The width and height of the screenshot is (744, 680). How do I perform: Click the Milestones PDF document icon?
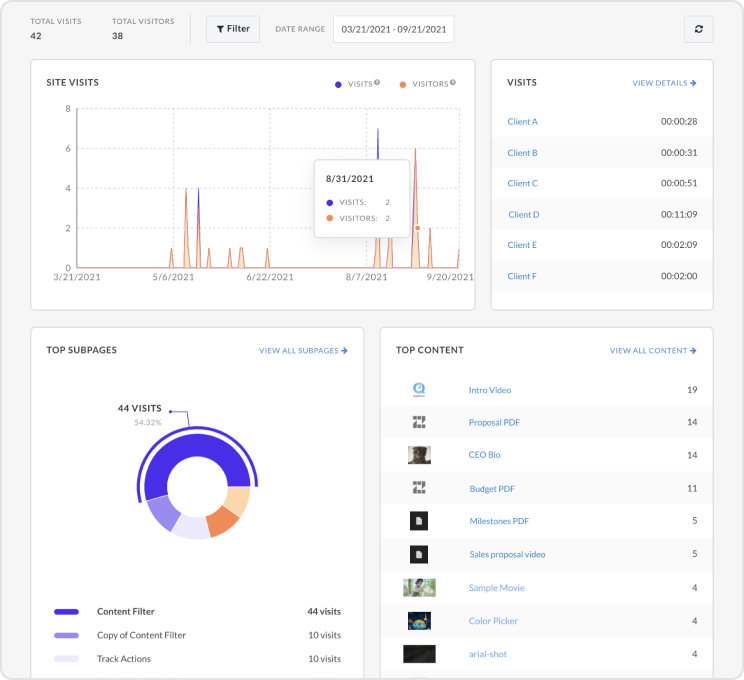(420, 521)
